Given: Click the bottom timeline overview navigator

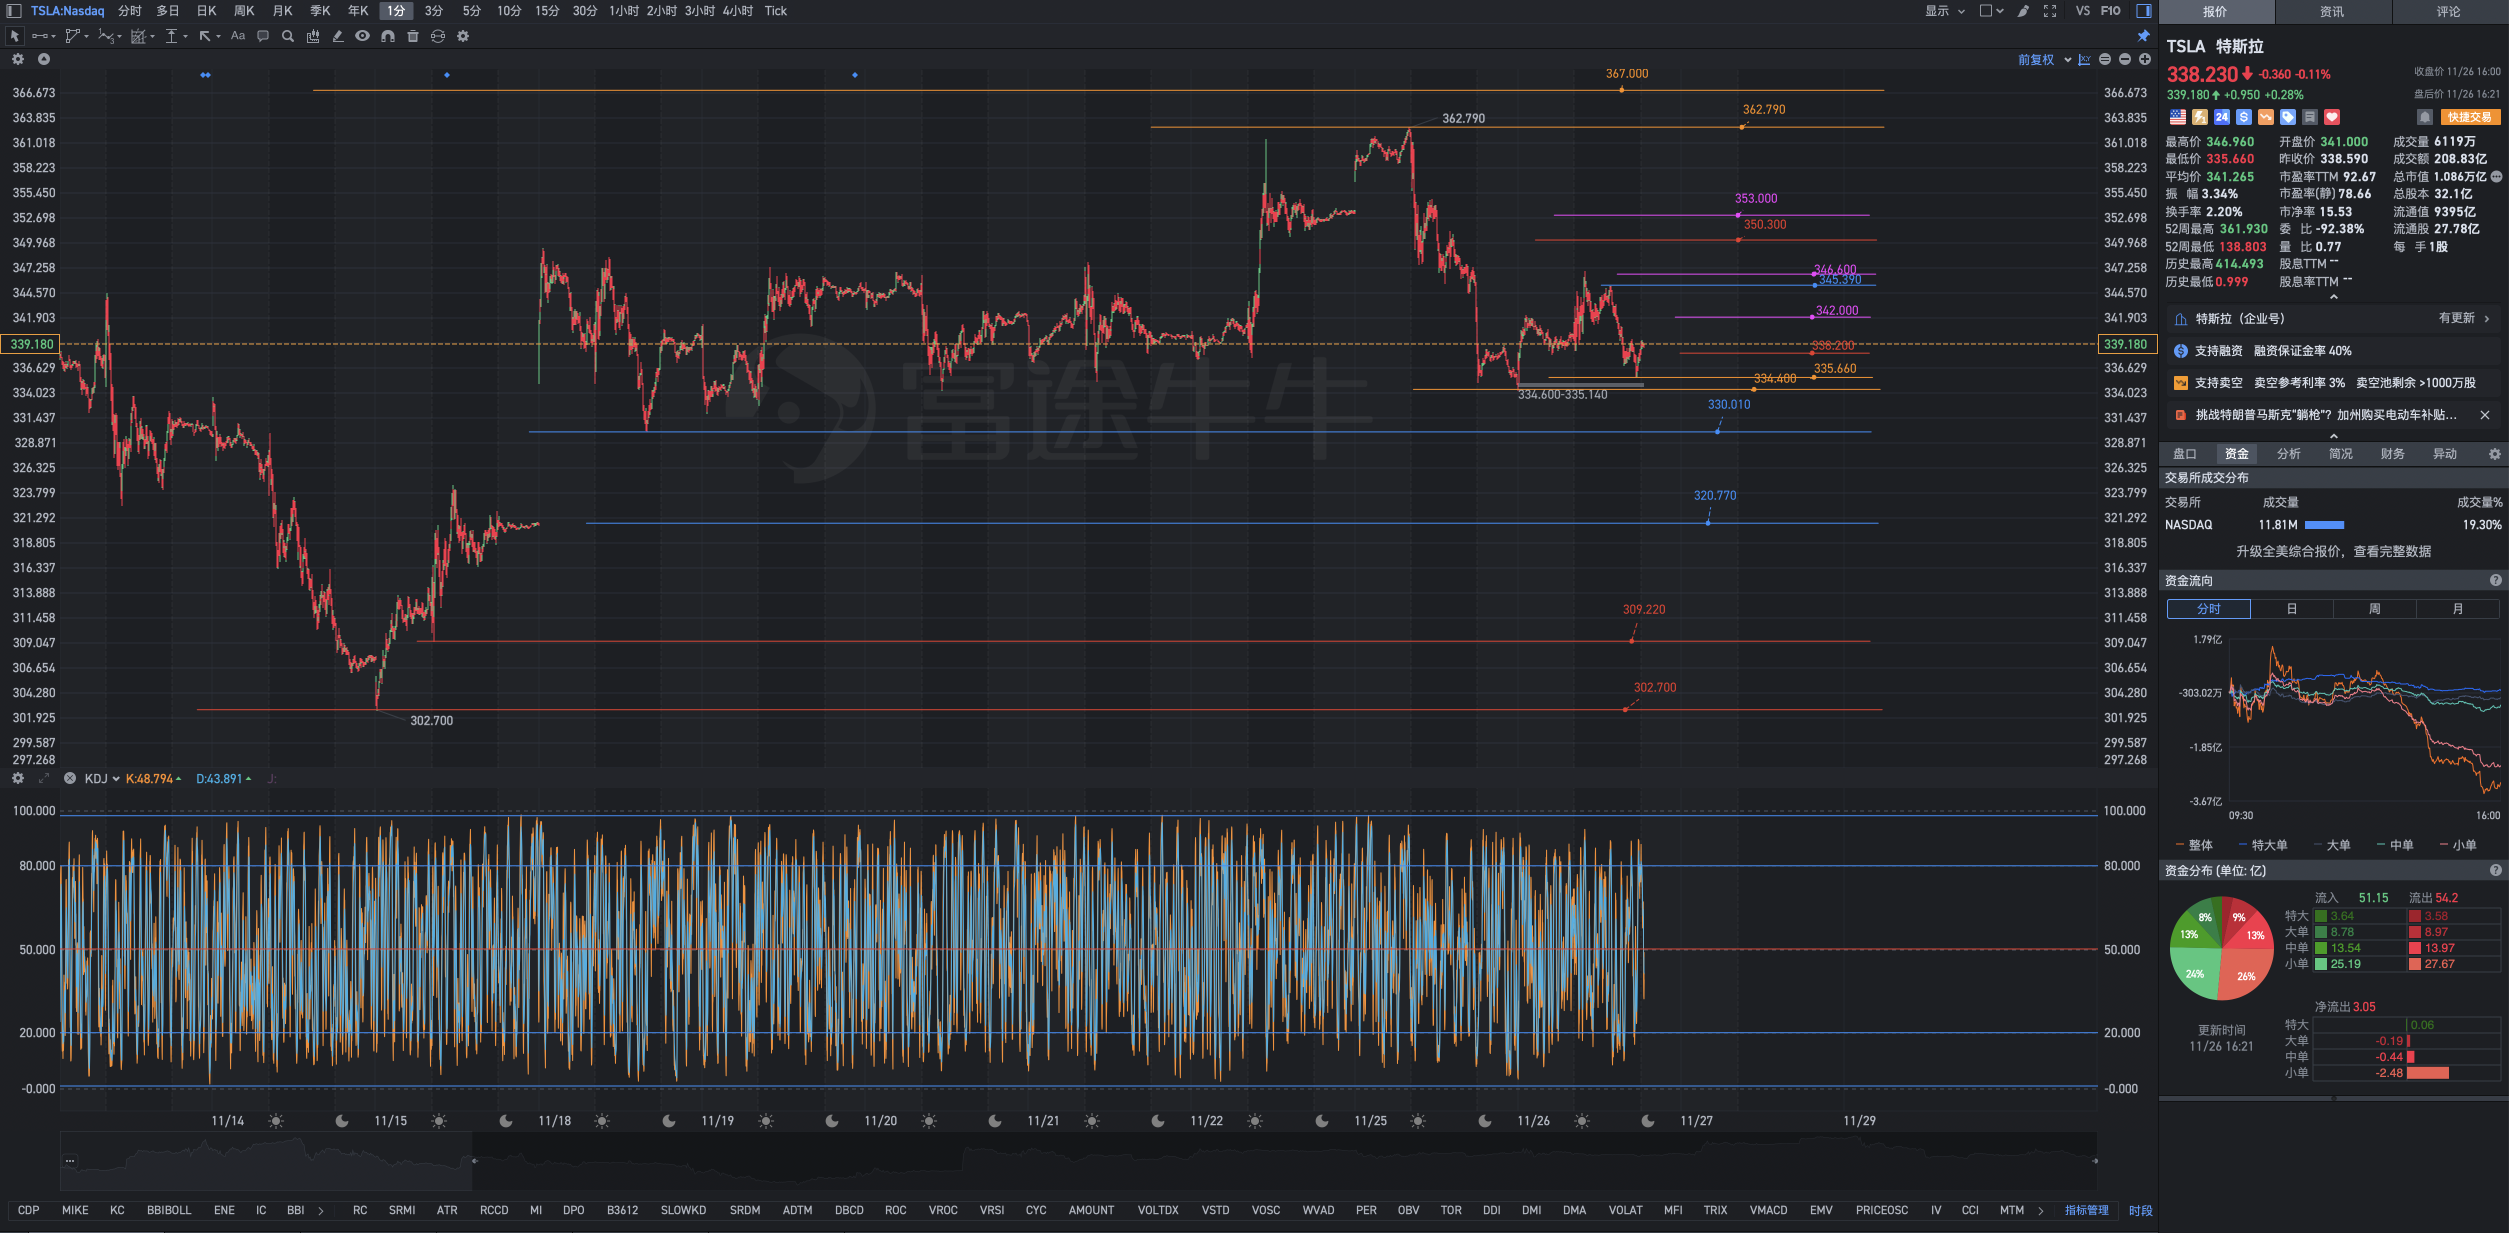Looking at the screenshot, I should (x=1078, y=1161).
